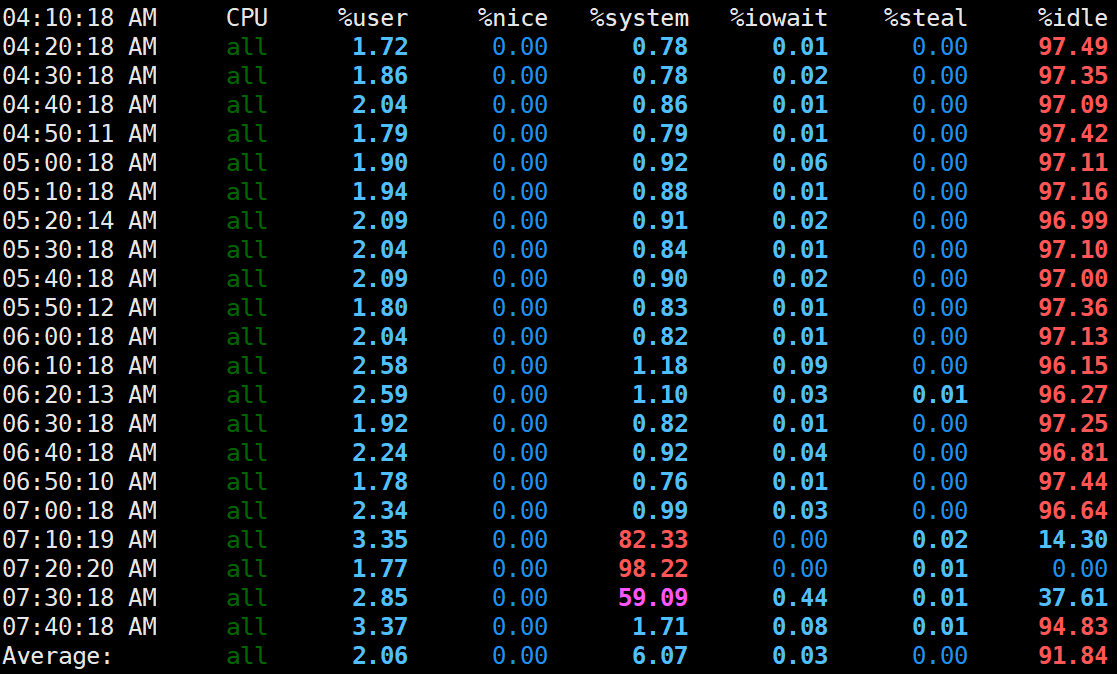The height and width of the screenshot is (674, 1117).
Task: Click the 07:20:20 AM timestamp
Action: pyautogui.click(x=80, y=569)
